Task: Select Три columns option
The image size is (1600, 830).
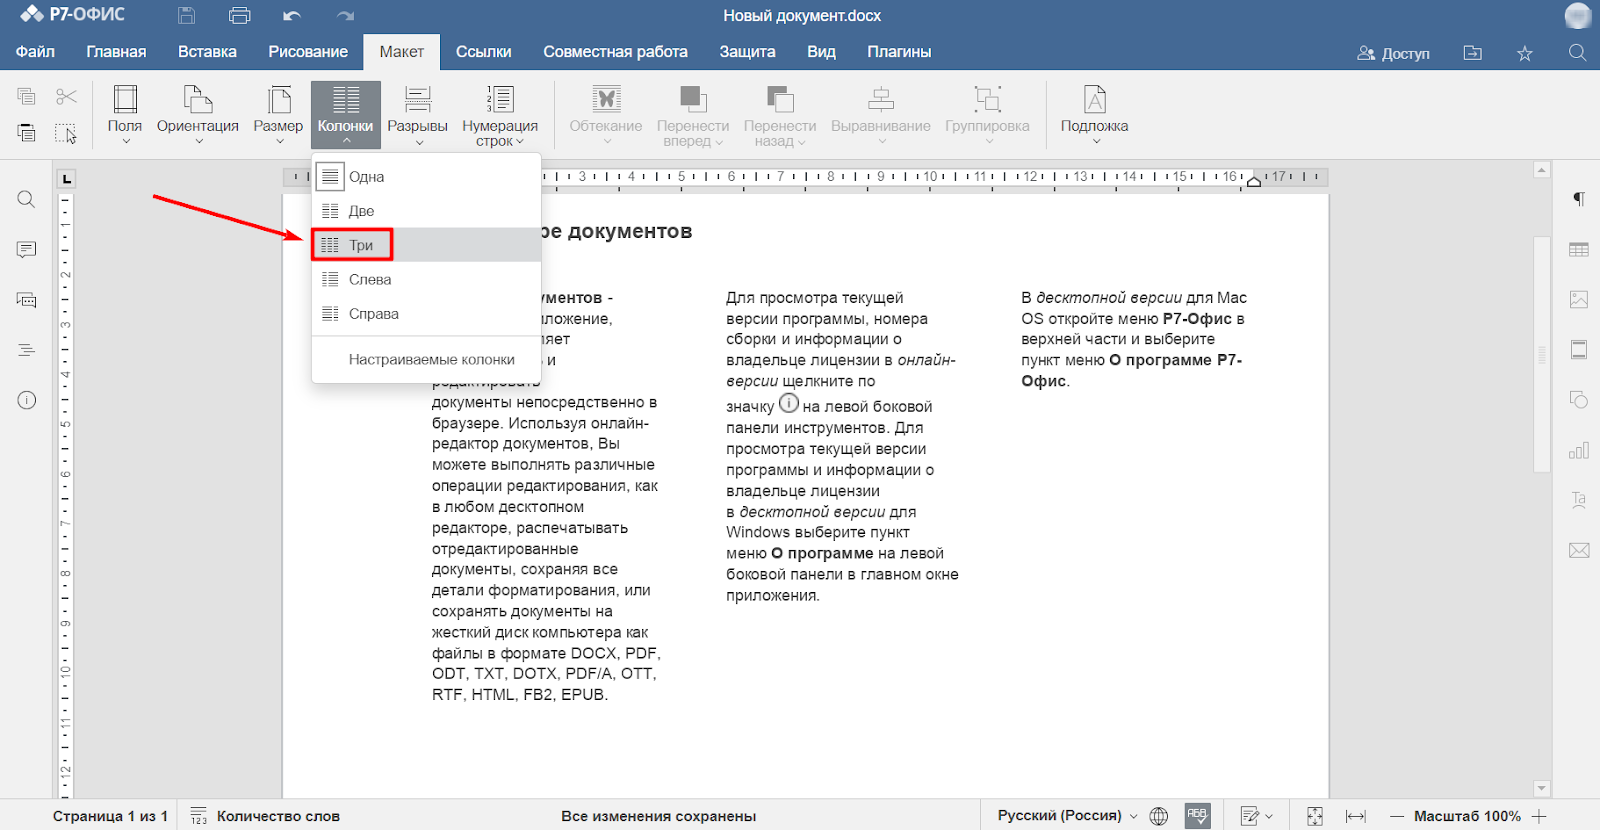Action: coord(427,245)
